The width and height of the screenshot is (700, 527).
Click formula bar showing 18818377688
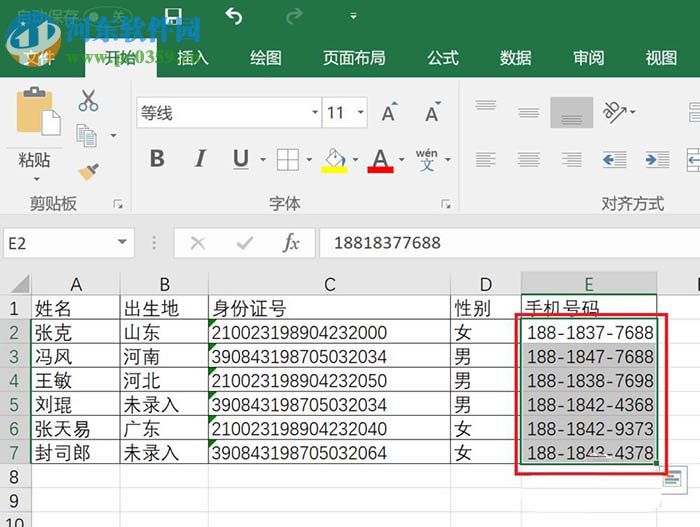509,243
